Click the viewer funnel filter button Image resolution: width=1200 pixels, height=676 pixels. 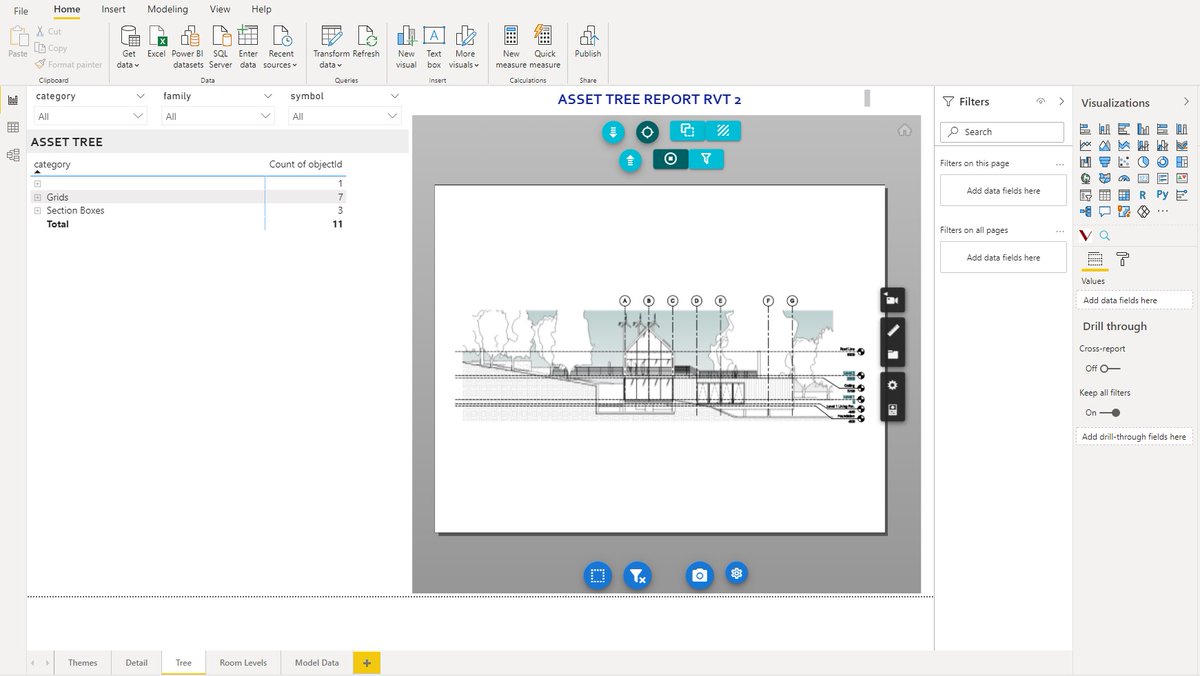tap(706, 159)
